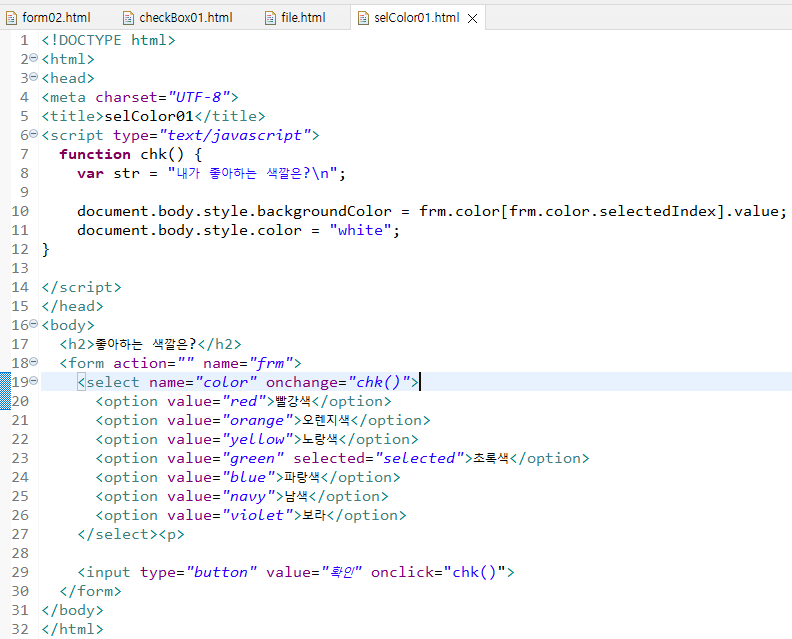Click the closing head tag
Image resolution: width=792 pixels, height=639 pixels.
pyautogui.click(x=72, y=306)
